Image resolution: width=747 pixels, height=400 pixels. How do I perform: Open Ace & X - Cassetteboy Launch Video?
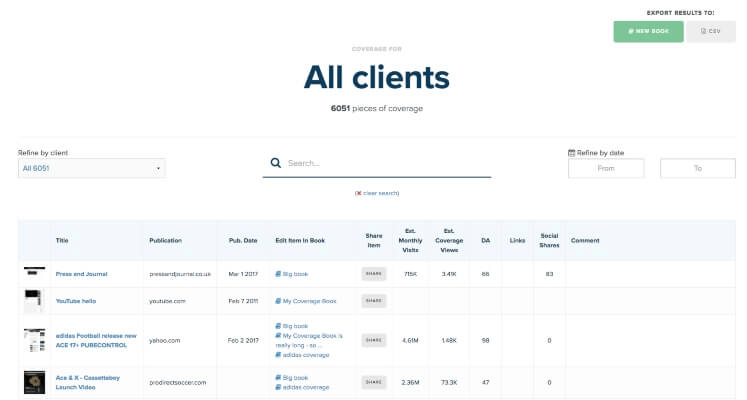[88, 382]
